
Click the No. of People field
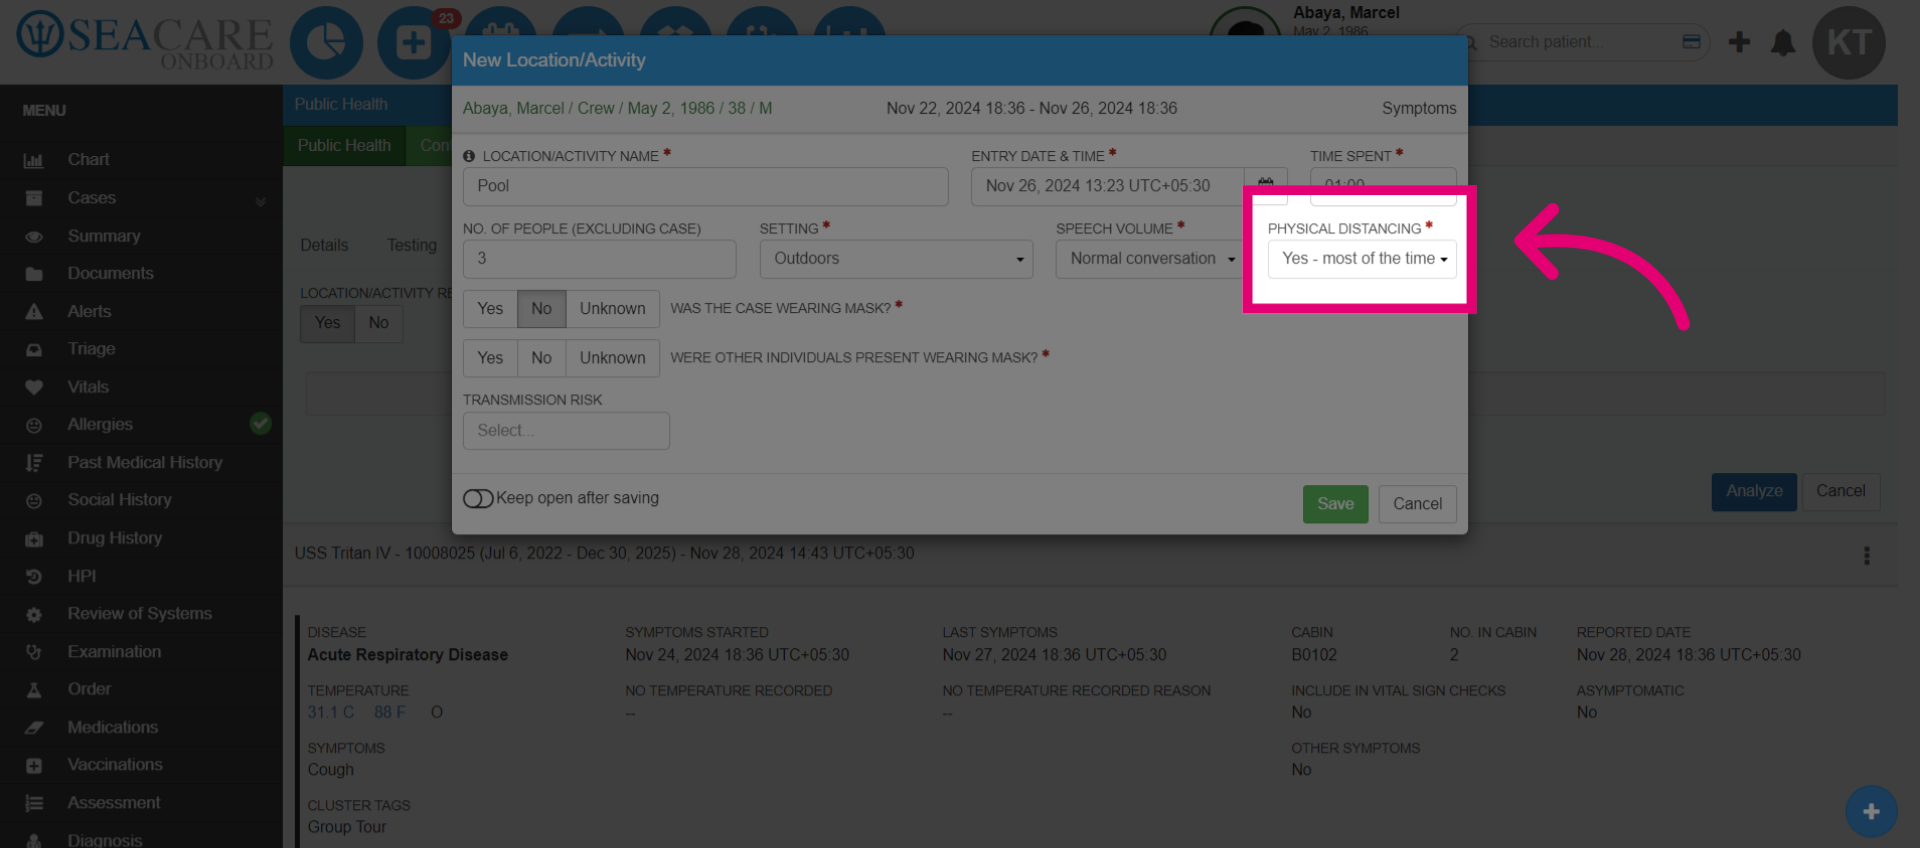point(599,259)
